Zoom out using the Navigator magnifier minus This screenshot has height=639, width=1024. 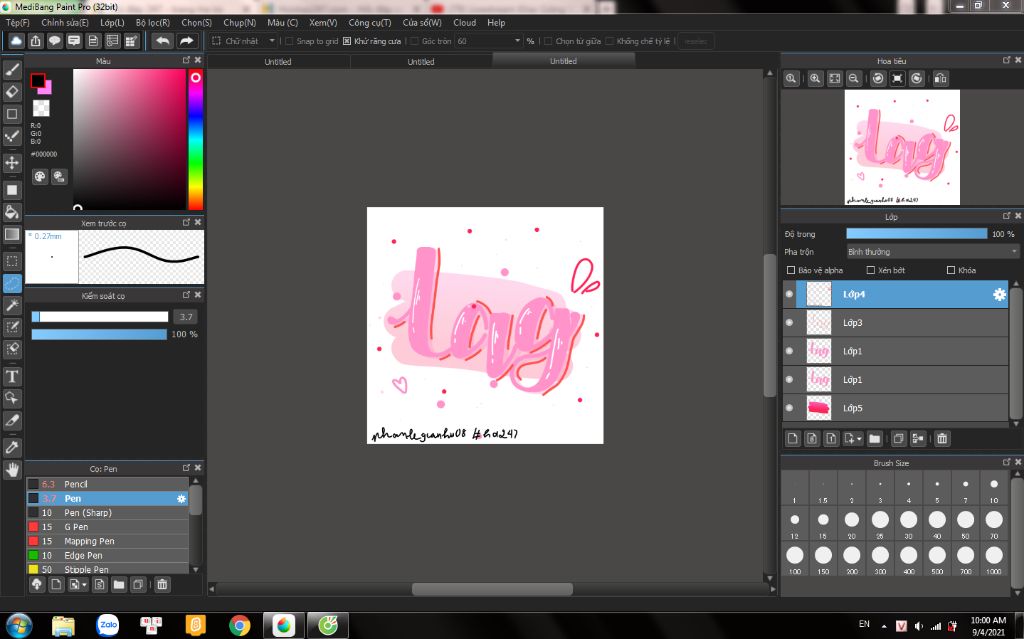click(x=853, y=78)
